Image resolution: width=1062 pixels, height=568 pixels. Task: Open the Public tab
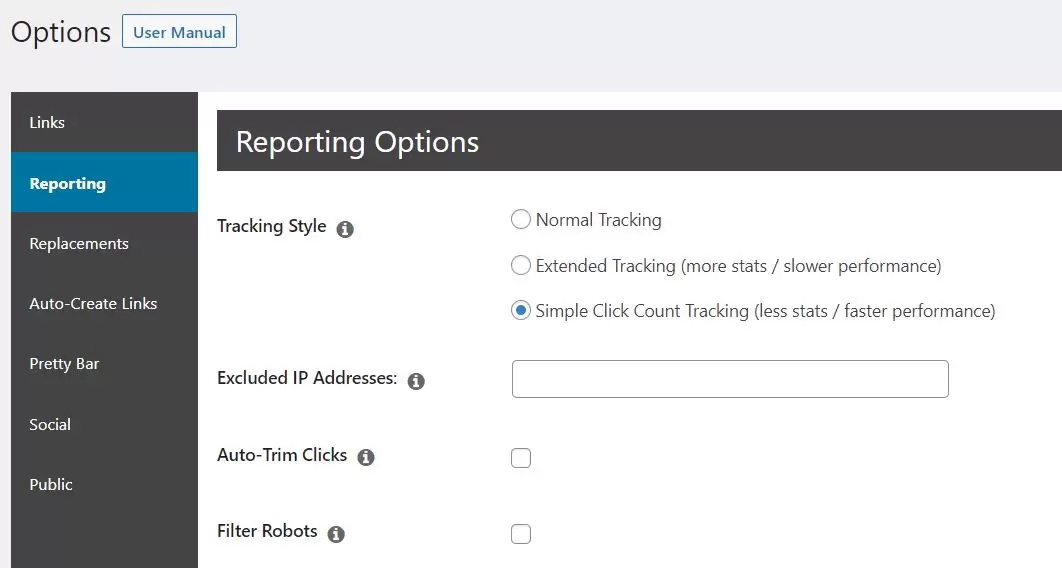[104, 484]
